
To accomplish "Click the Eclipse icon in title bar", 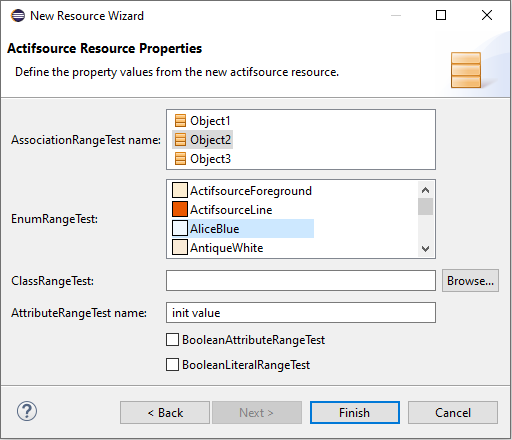I will (18, 16).
